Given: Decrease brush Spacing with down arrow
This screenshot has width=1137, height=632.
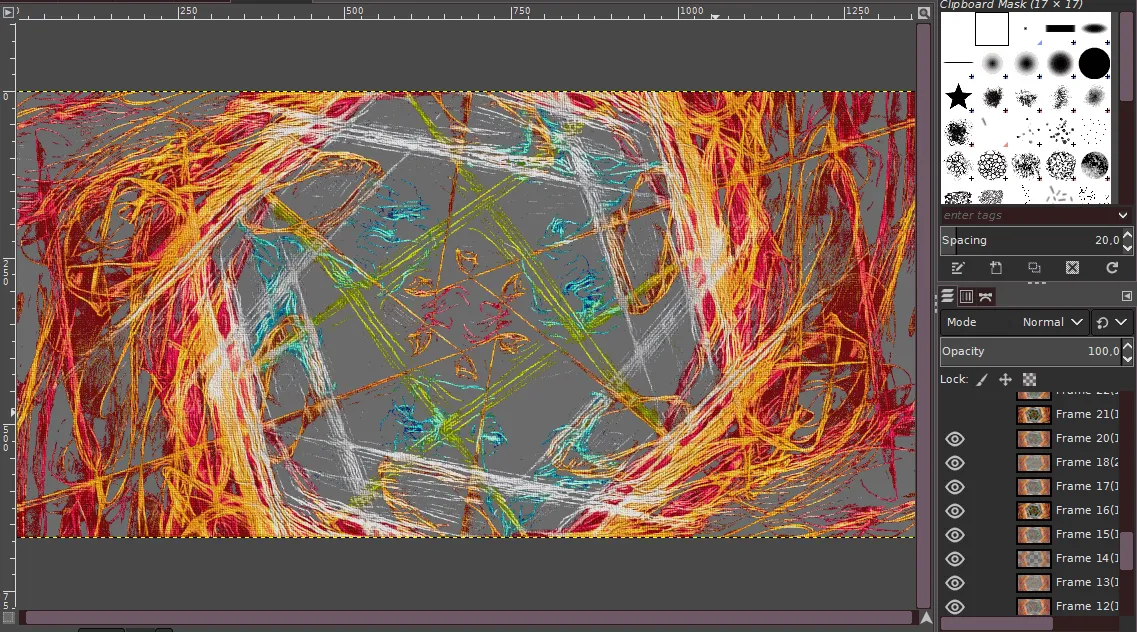Looking at the screenshot, I should click(1127, 247).
